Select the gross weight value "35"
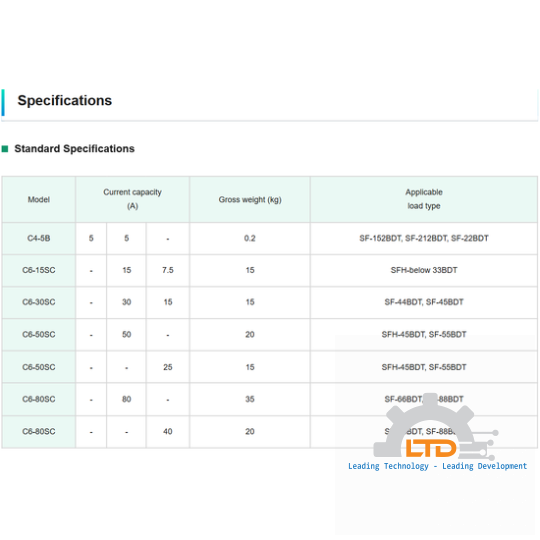540x540 pixels. point(250,399)
